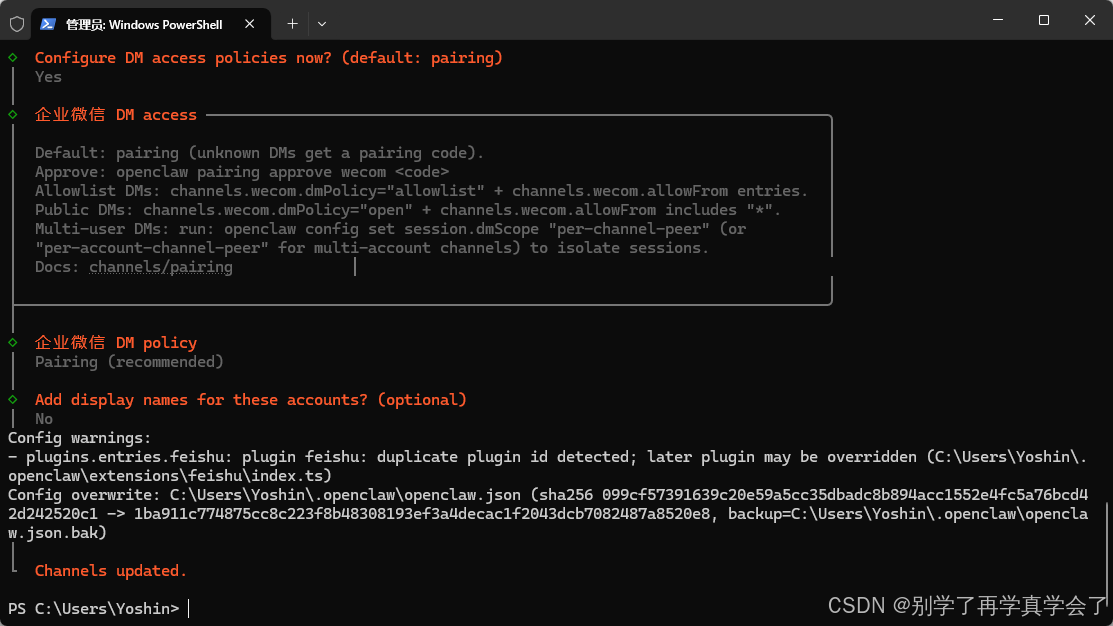Close the Windows PowerShell tab
Screen dimensions: 1113x626
coord(250,24)
